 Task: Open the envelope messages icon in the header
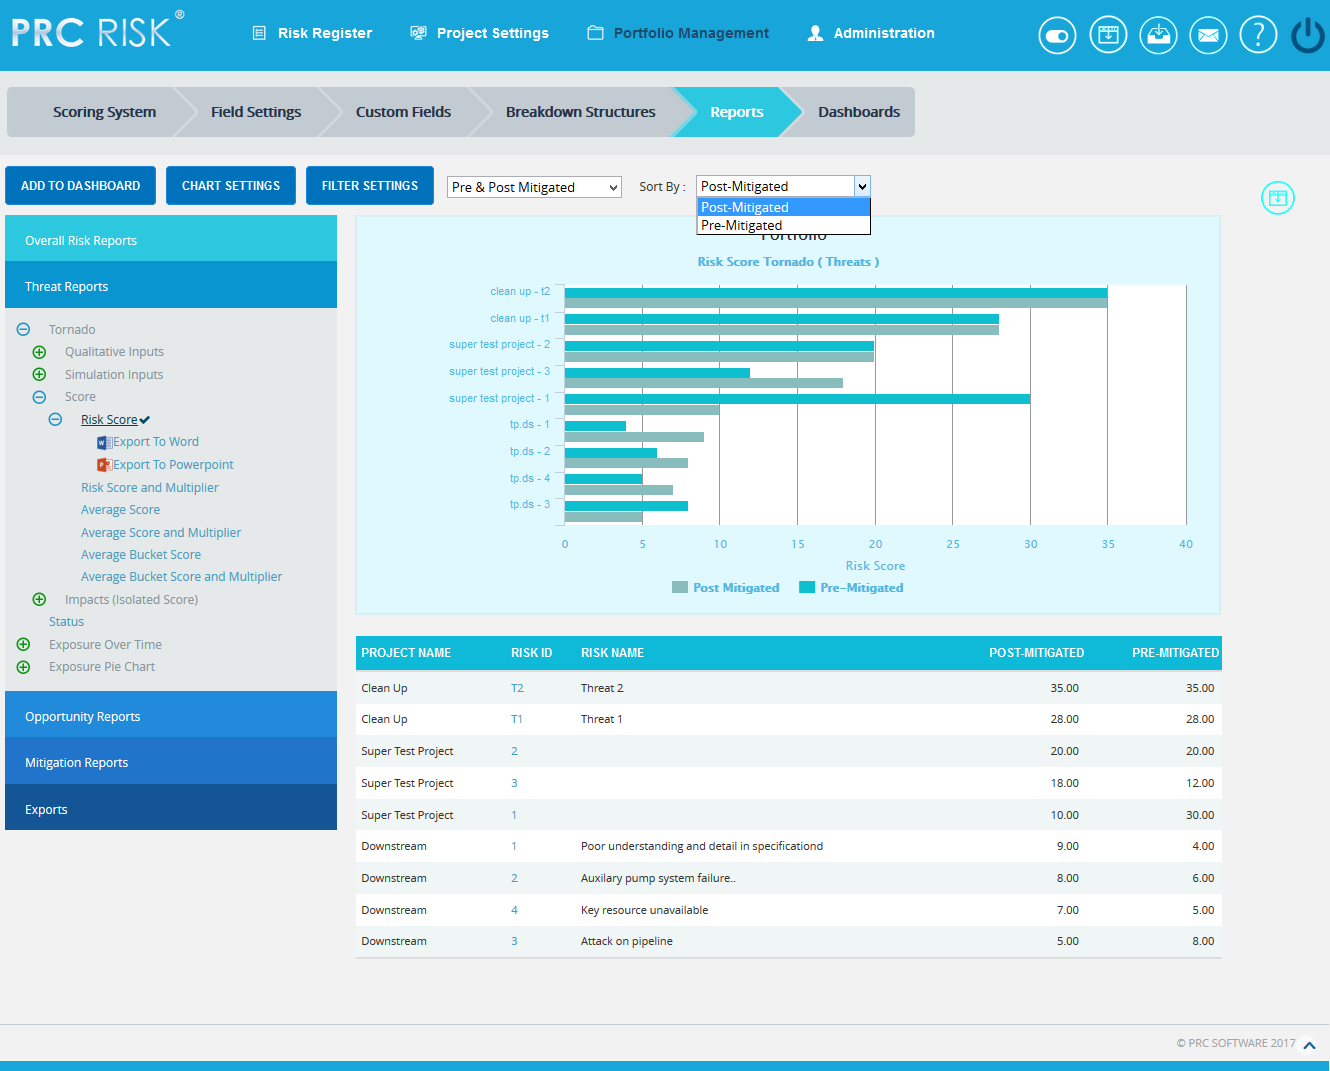coord(1208,34)
